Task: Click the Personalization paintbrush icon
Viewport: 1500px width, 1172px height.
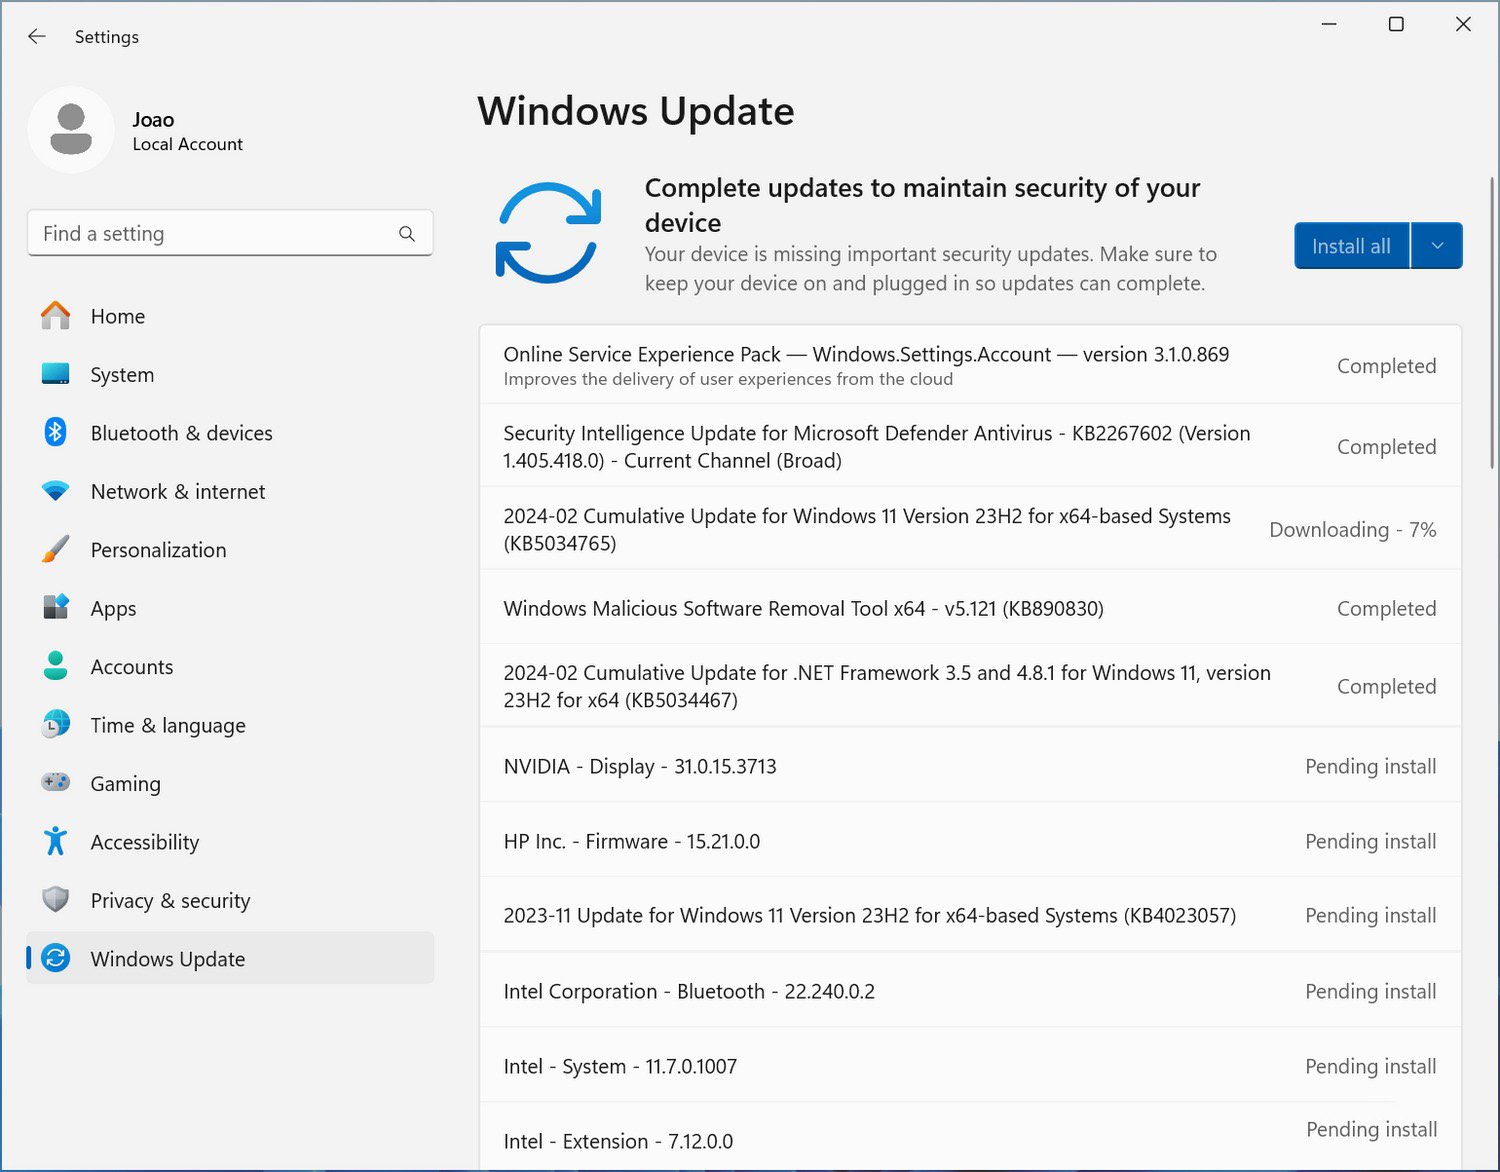Action: click(x=56, y=549)
